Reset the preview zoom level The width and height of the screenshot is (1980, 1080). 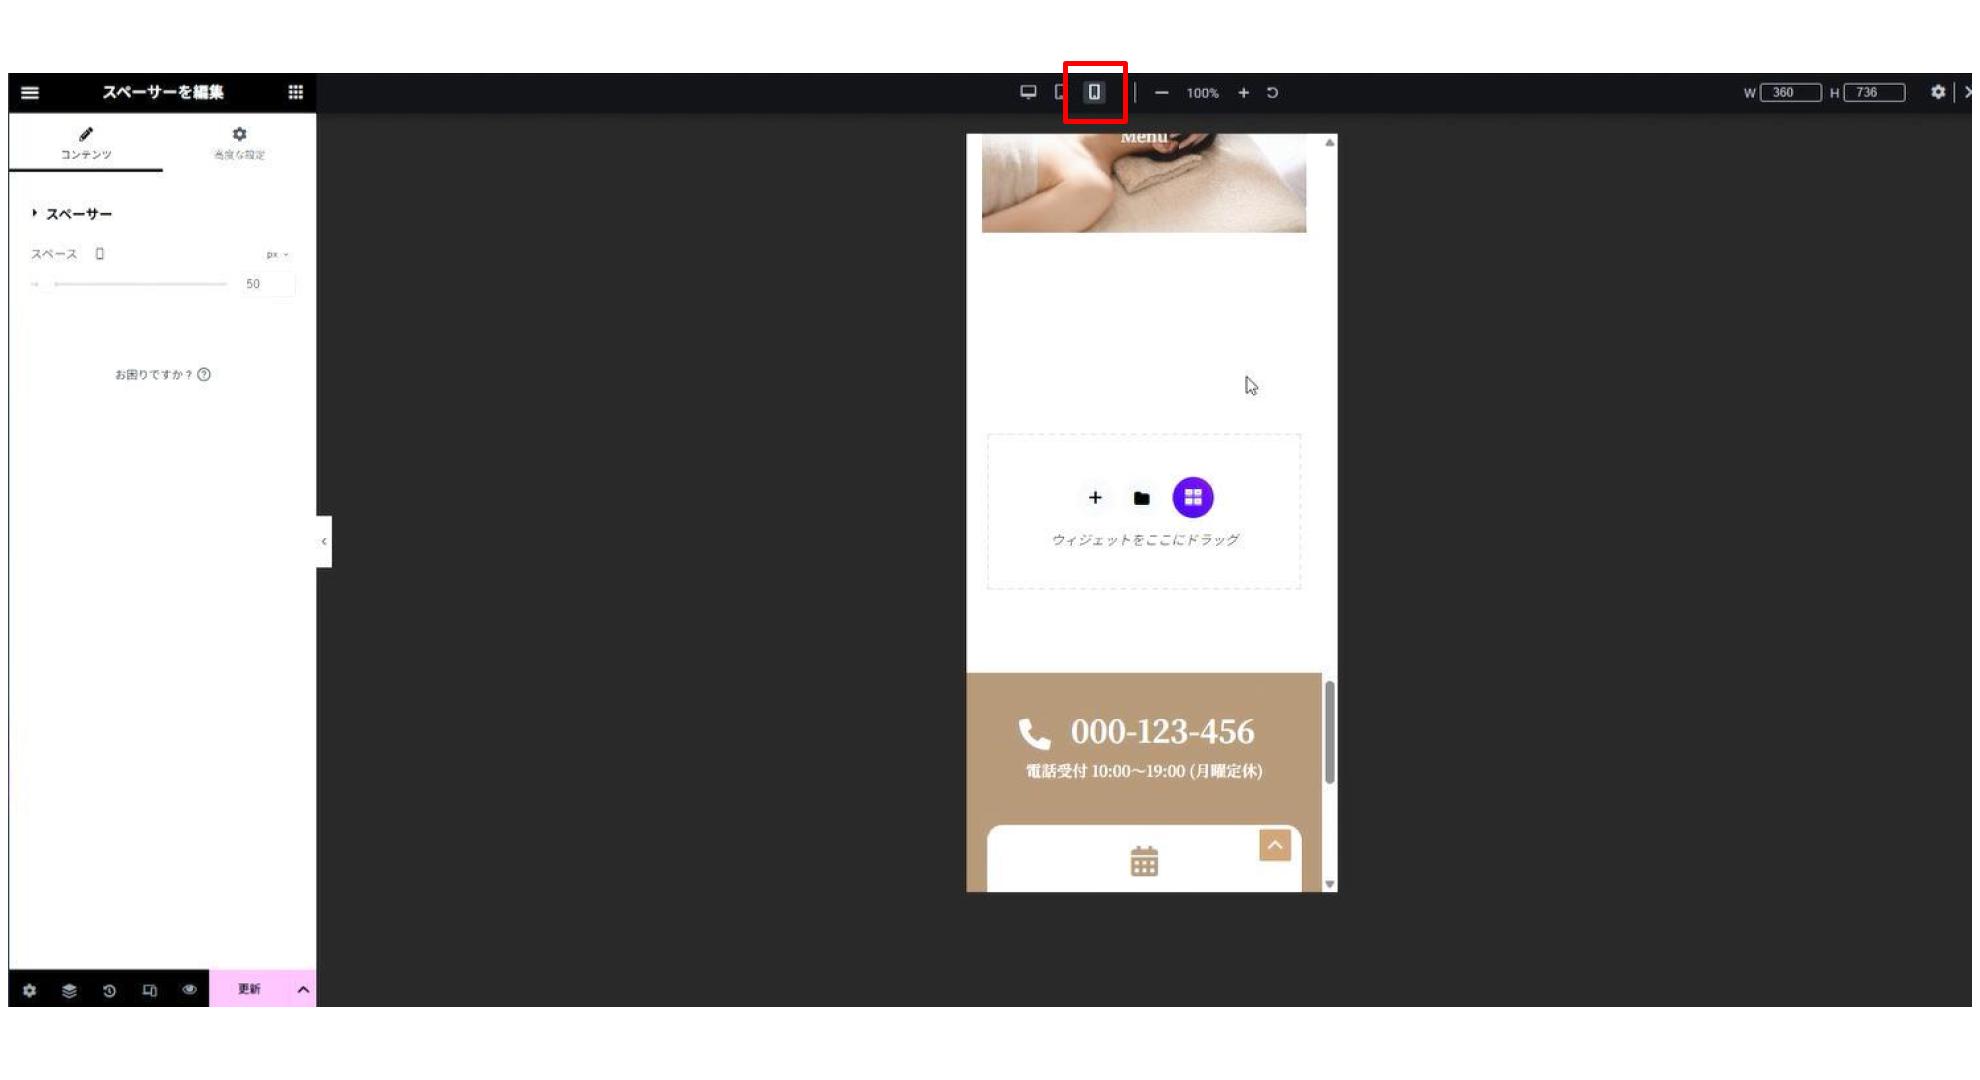coord(1272,93)
